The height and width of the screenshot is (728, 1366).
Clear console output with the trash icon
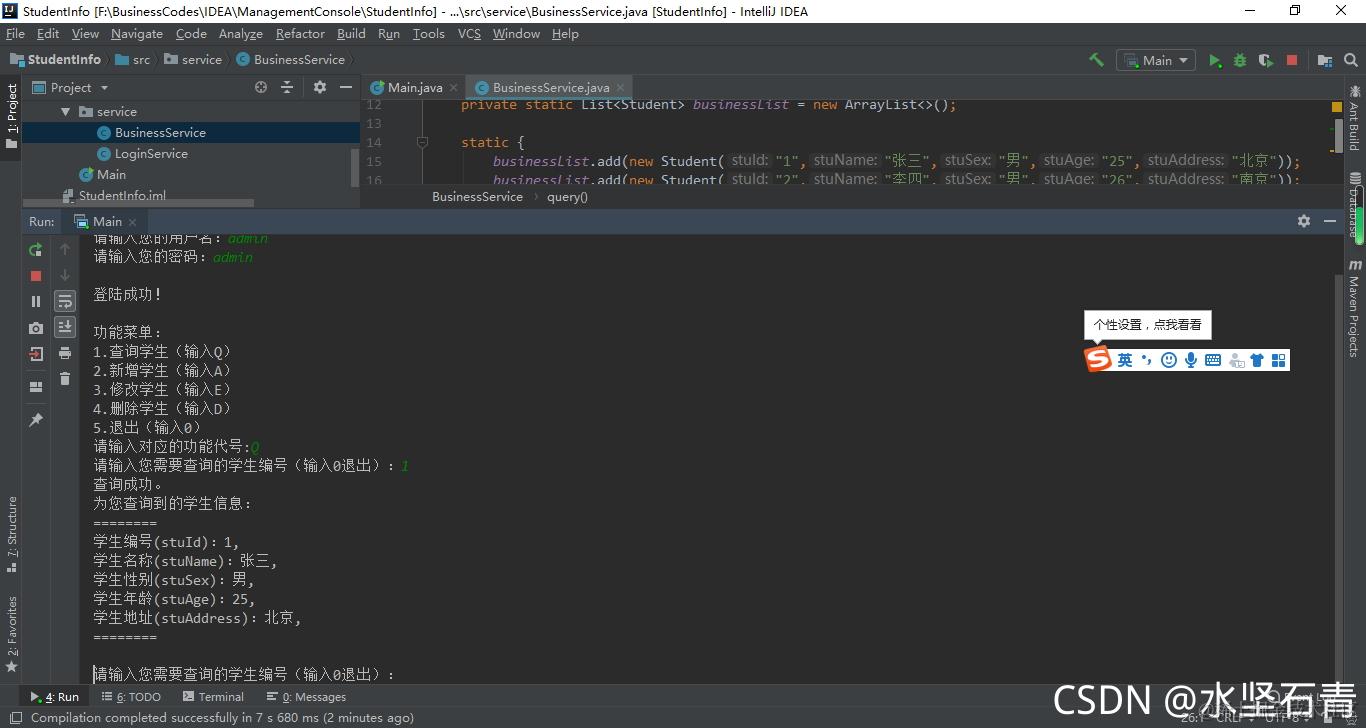click(65, 379)
